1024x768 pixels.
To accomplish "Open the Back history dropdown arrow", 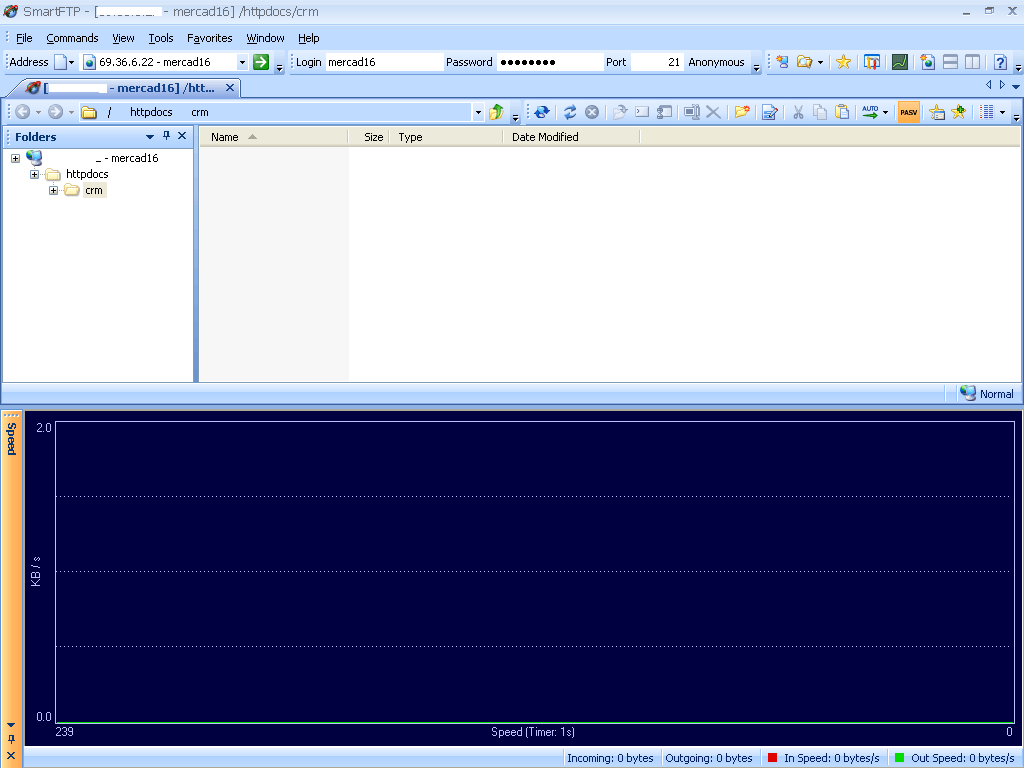I will tap(39, 112).
